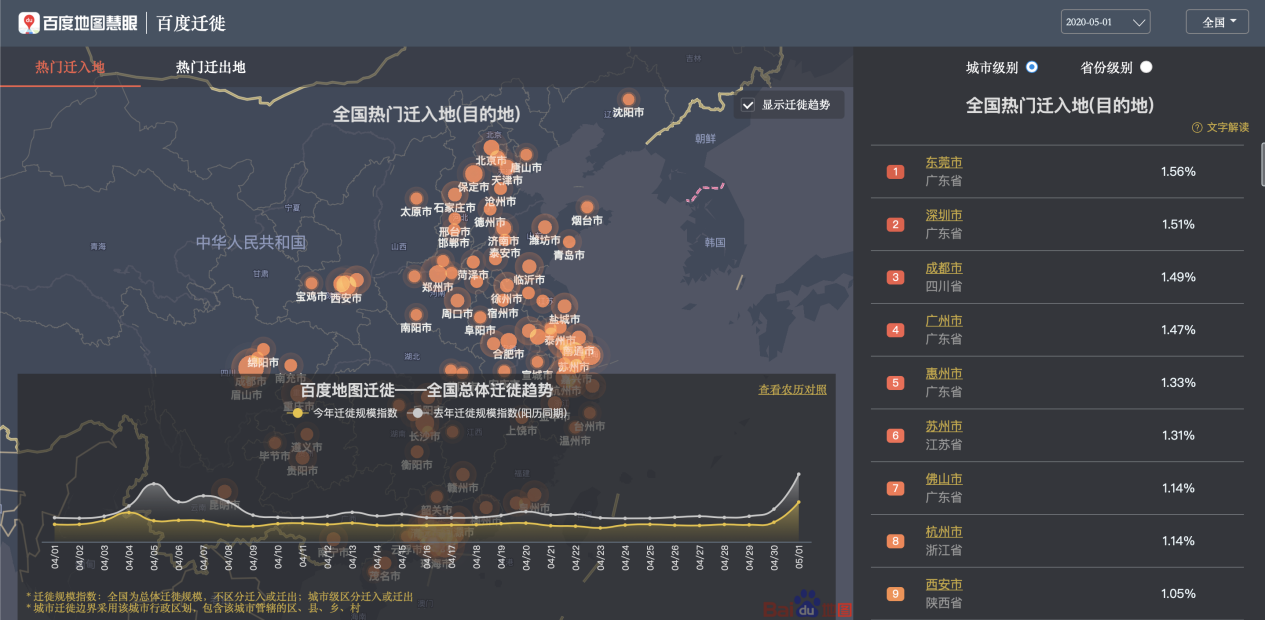Click the Baidu Map Huiyan logo icon
1265x620 pixels.
point(29,23)
